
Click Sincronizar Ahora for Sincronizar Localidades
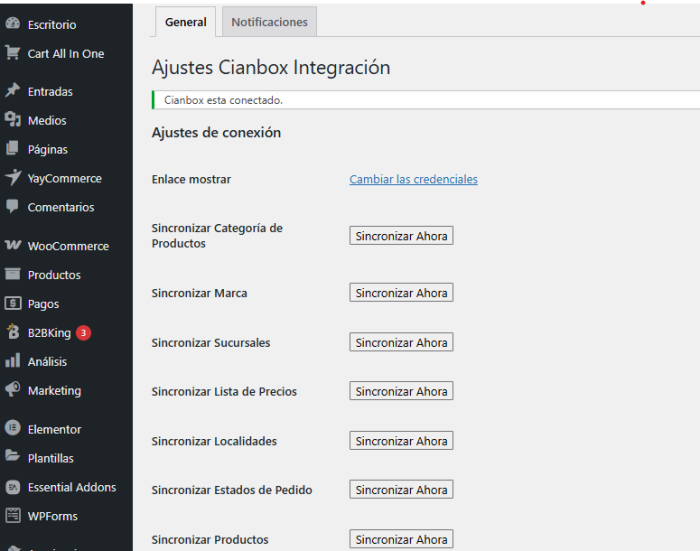(401, 441)
